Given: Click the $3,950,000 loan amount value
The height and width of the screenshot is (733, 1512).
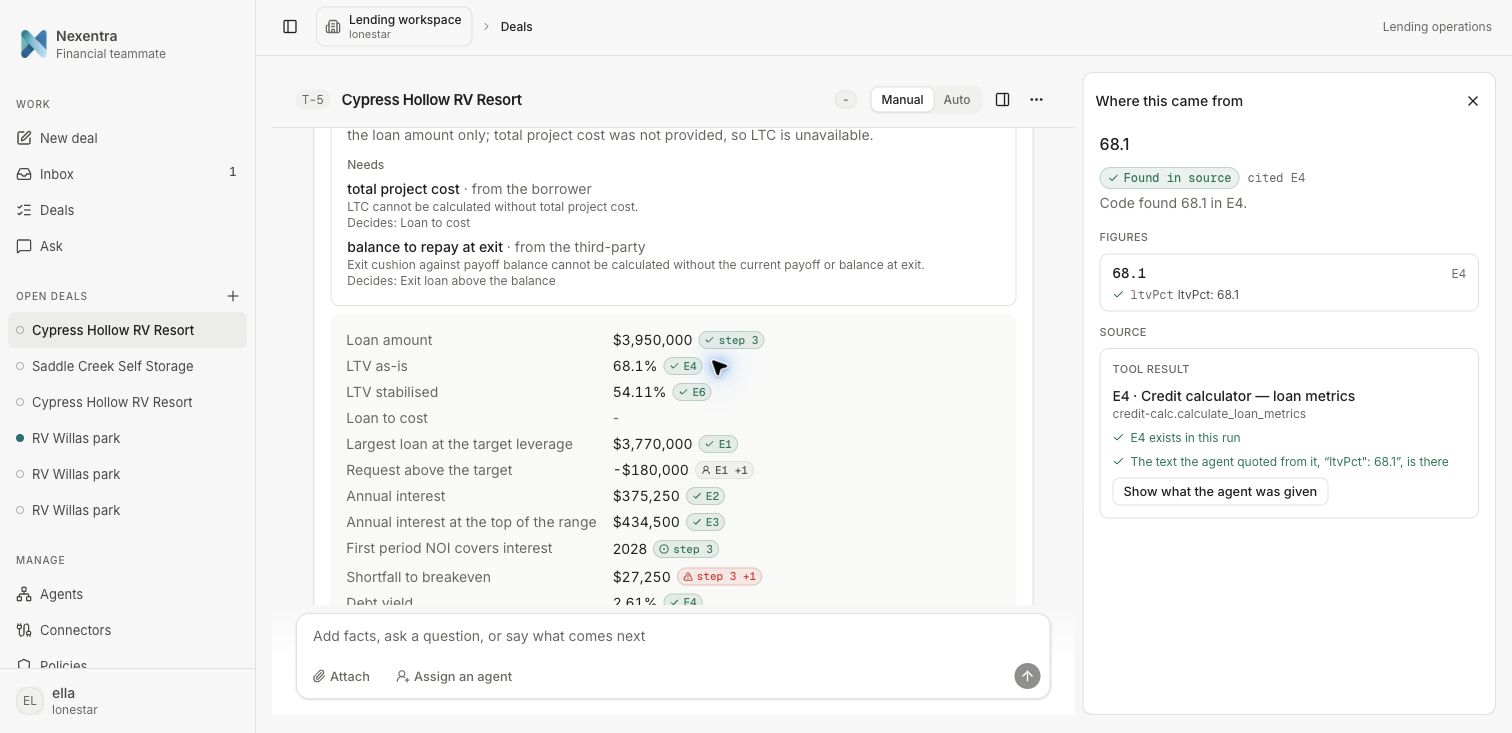Looking at the screenshot, I should [x=652, y=340].
